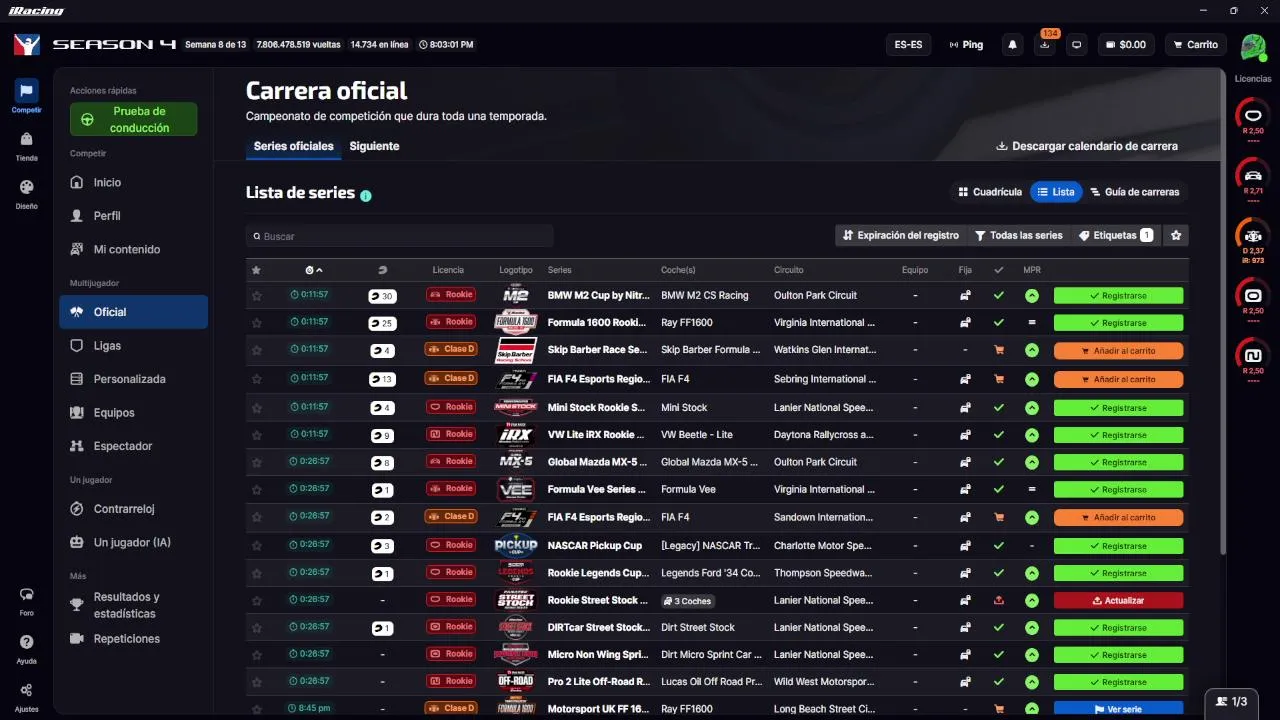Toggle the favorites-only star filter button
The width and height of the screenshot is (1280, 720).
[x=1176, y=236]
